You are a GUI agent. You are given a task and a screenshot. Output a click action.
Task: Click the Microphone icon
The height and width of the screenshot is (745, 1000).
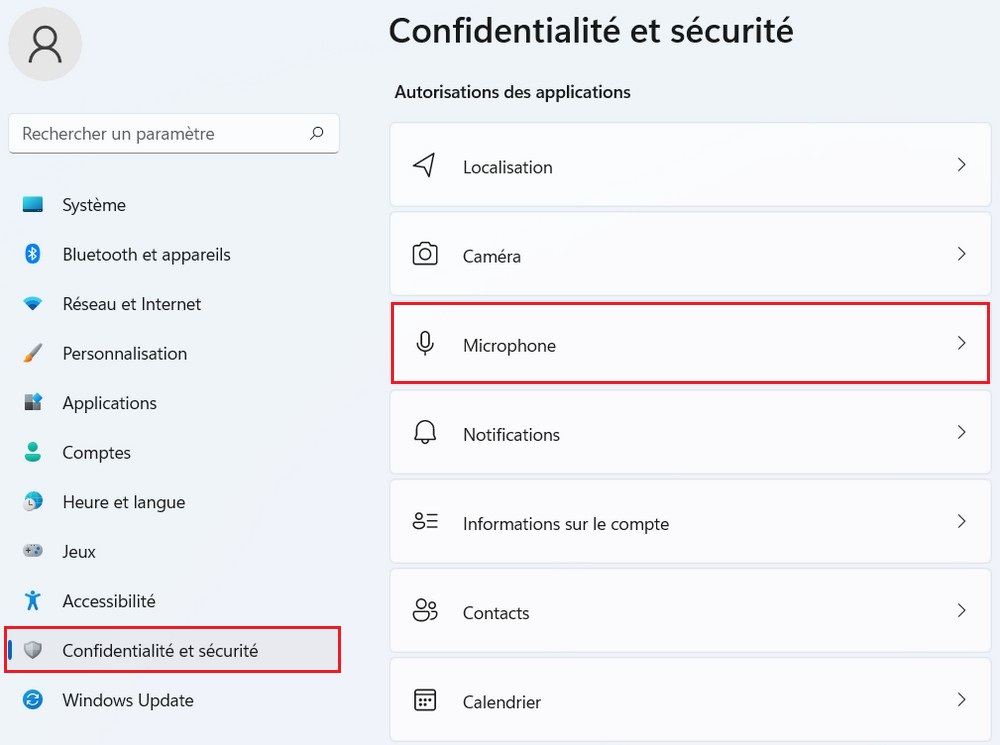[x=425, y=344]
